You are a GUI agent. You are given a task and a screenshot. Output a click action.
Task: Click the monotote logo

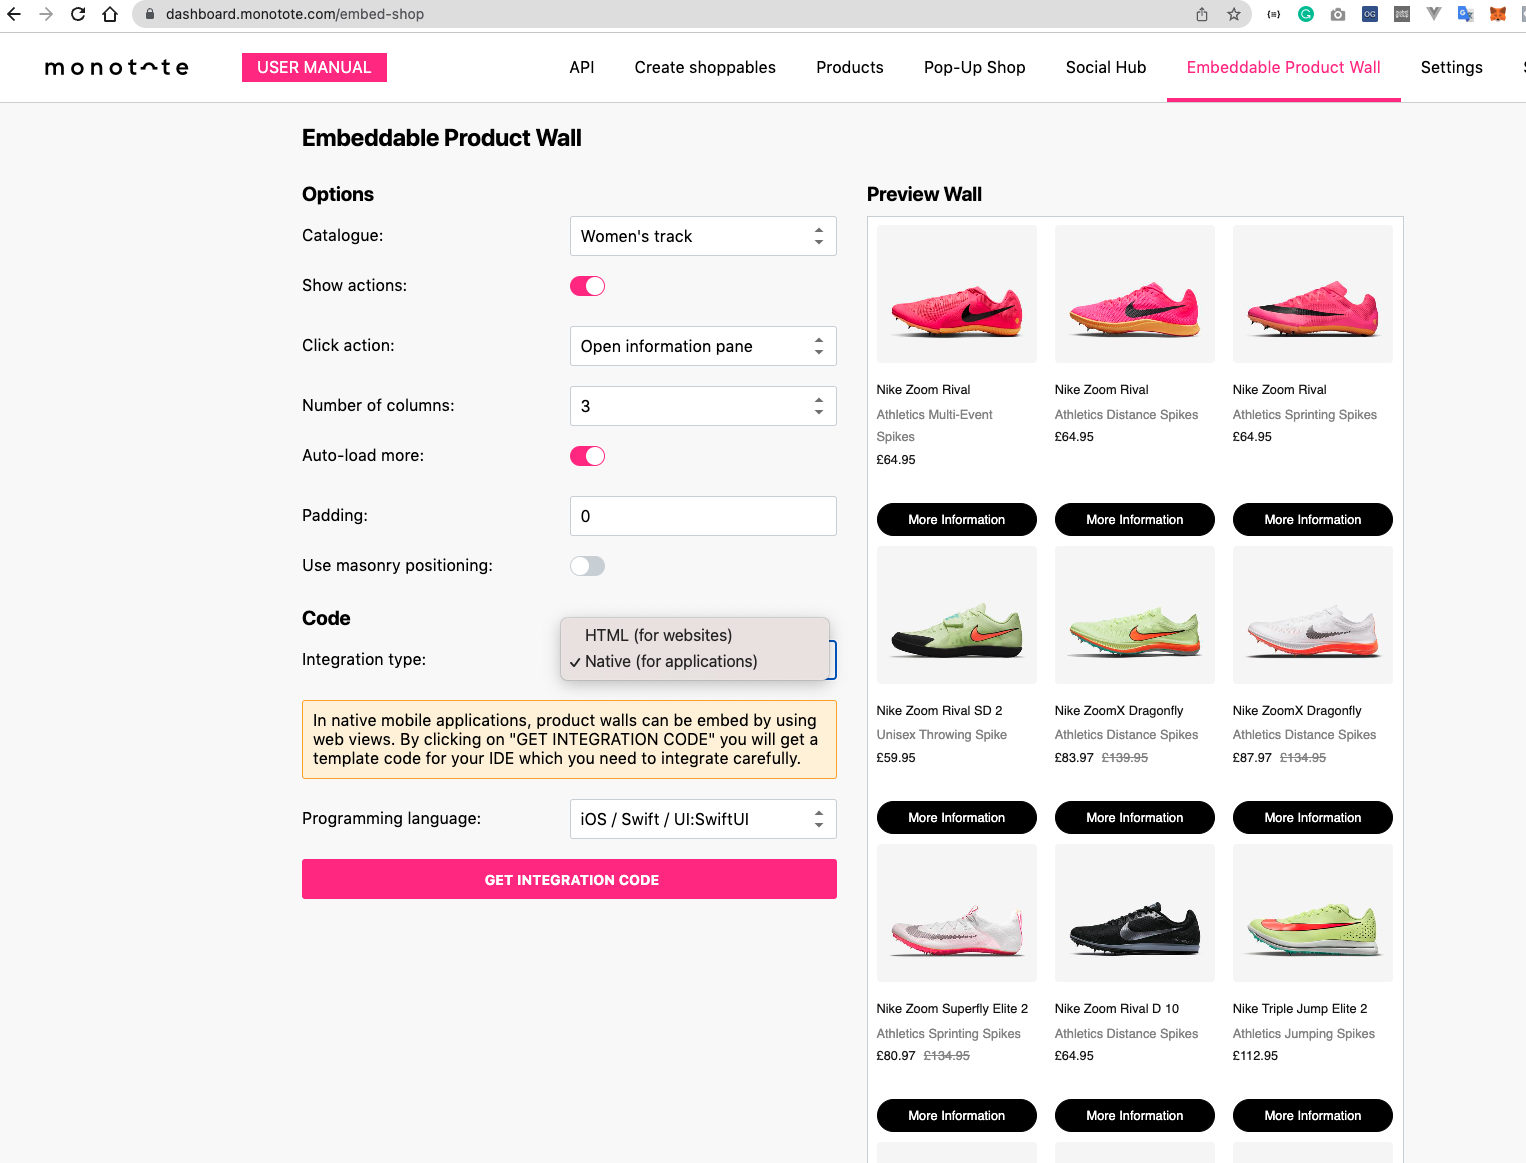click(117, 67)
